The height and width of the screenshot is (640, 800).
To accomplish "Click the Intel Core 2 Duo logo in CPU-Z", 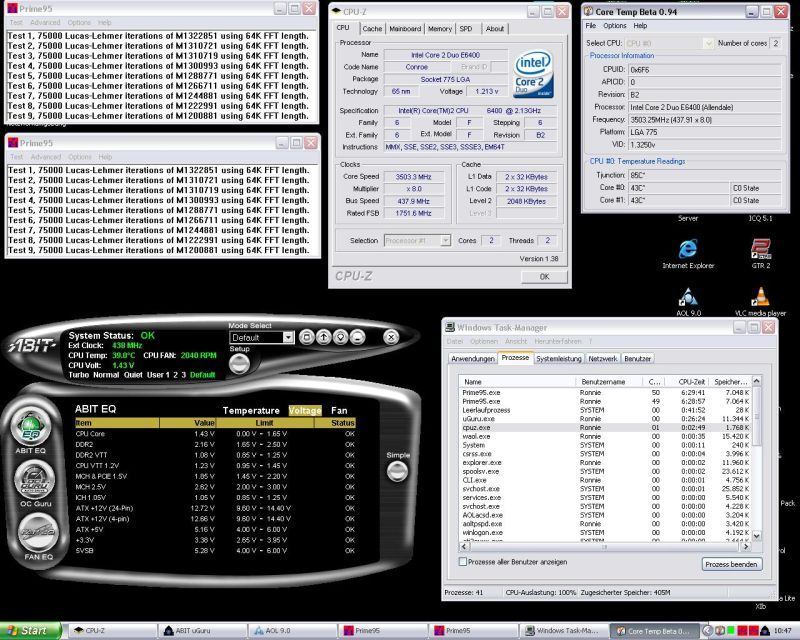I will pos(533,75).
